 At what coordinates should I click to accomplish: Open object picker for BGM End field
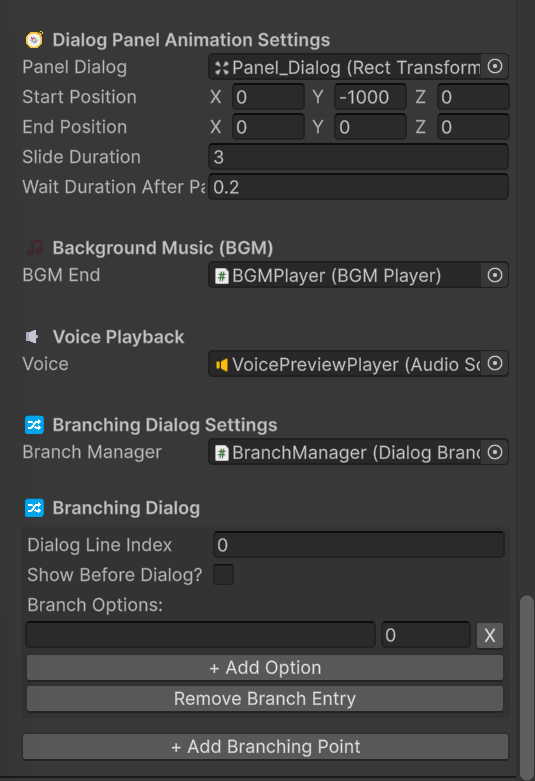[x=495, y=275]
